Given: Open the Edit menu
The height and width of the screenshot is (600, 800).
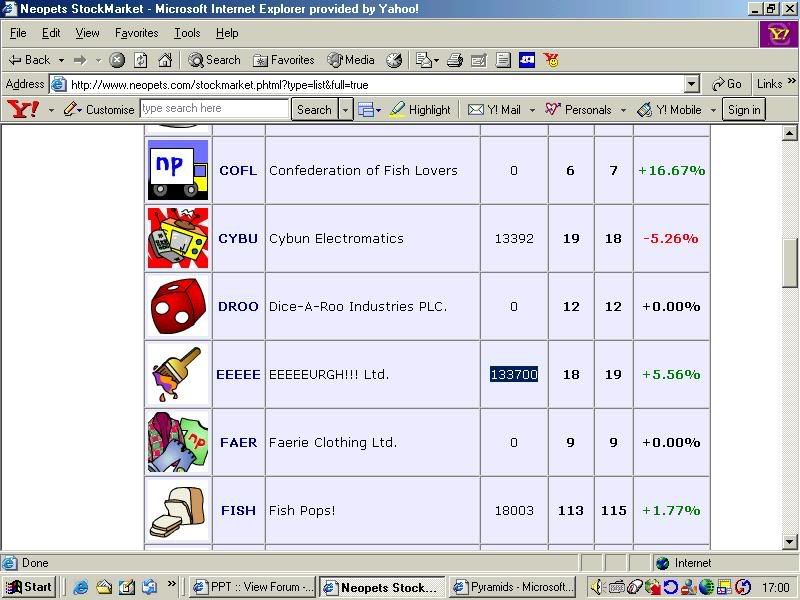Looking at the screenshot, I should (51, 33).
